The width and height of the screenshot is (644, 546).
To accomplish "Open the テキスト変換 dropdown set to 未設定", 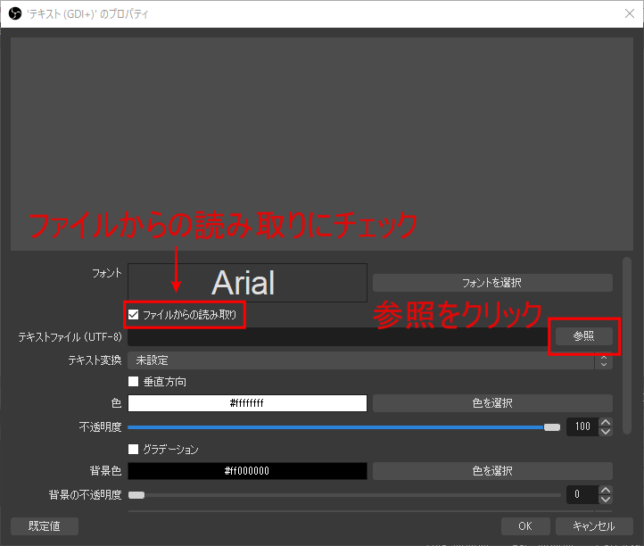I will 370,360.
